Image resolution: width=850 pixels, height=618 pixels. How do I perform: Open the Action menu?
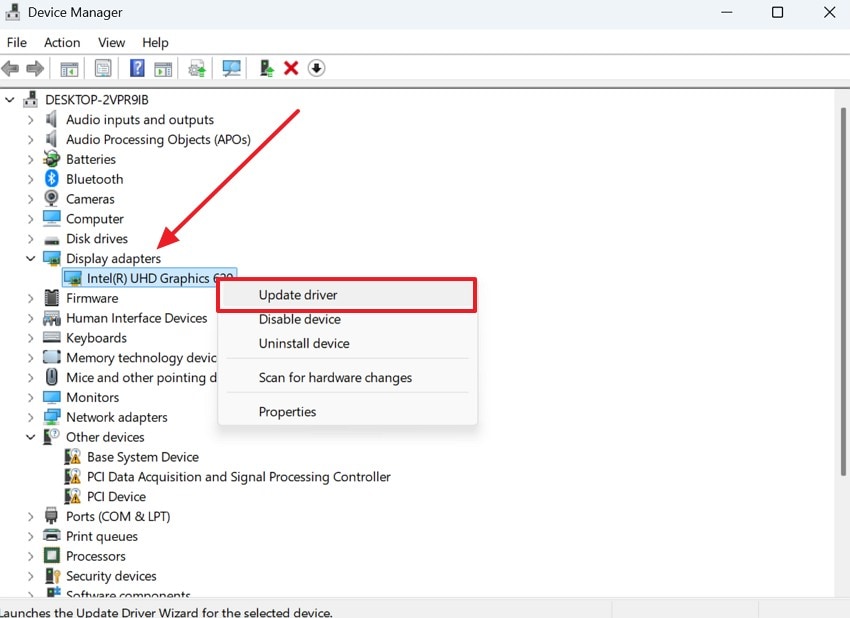point(61,42)
